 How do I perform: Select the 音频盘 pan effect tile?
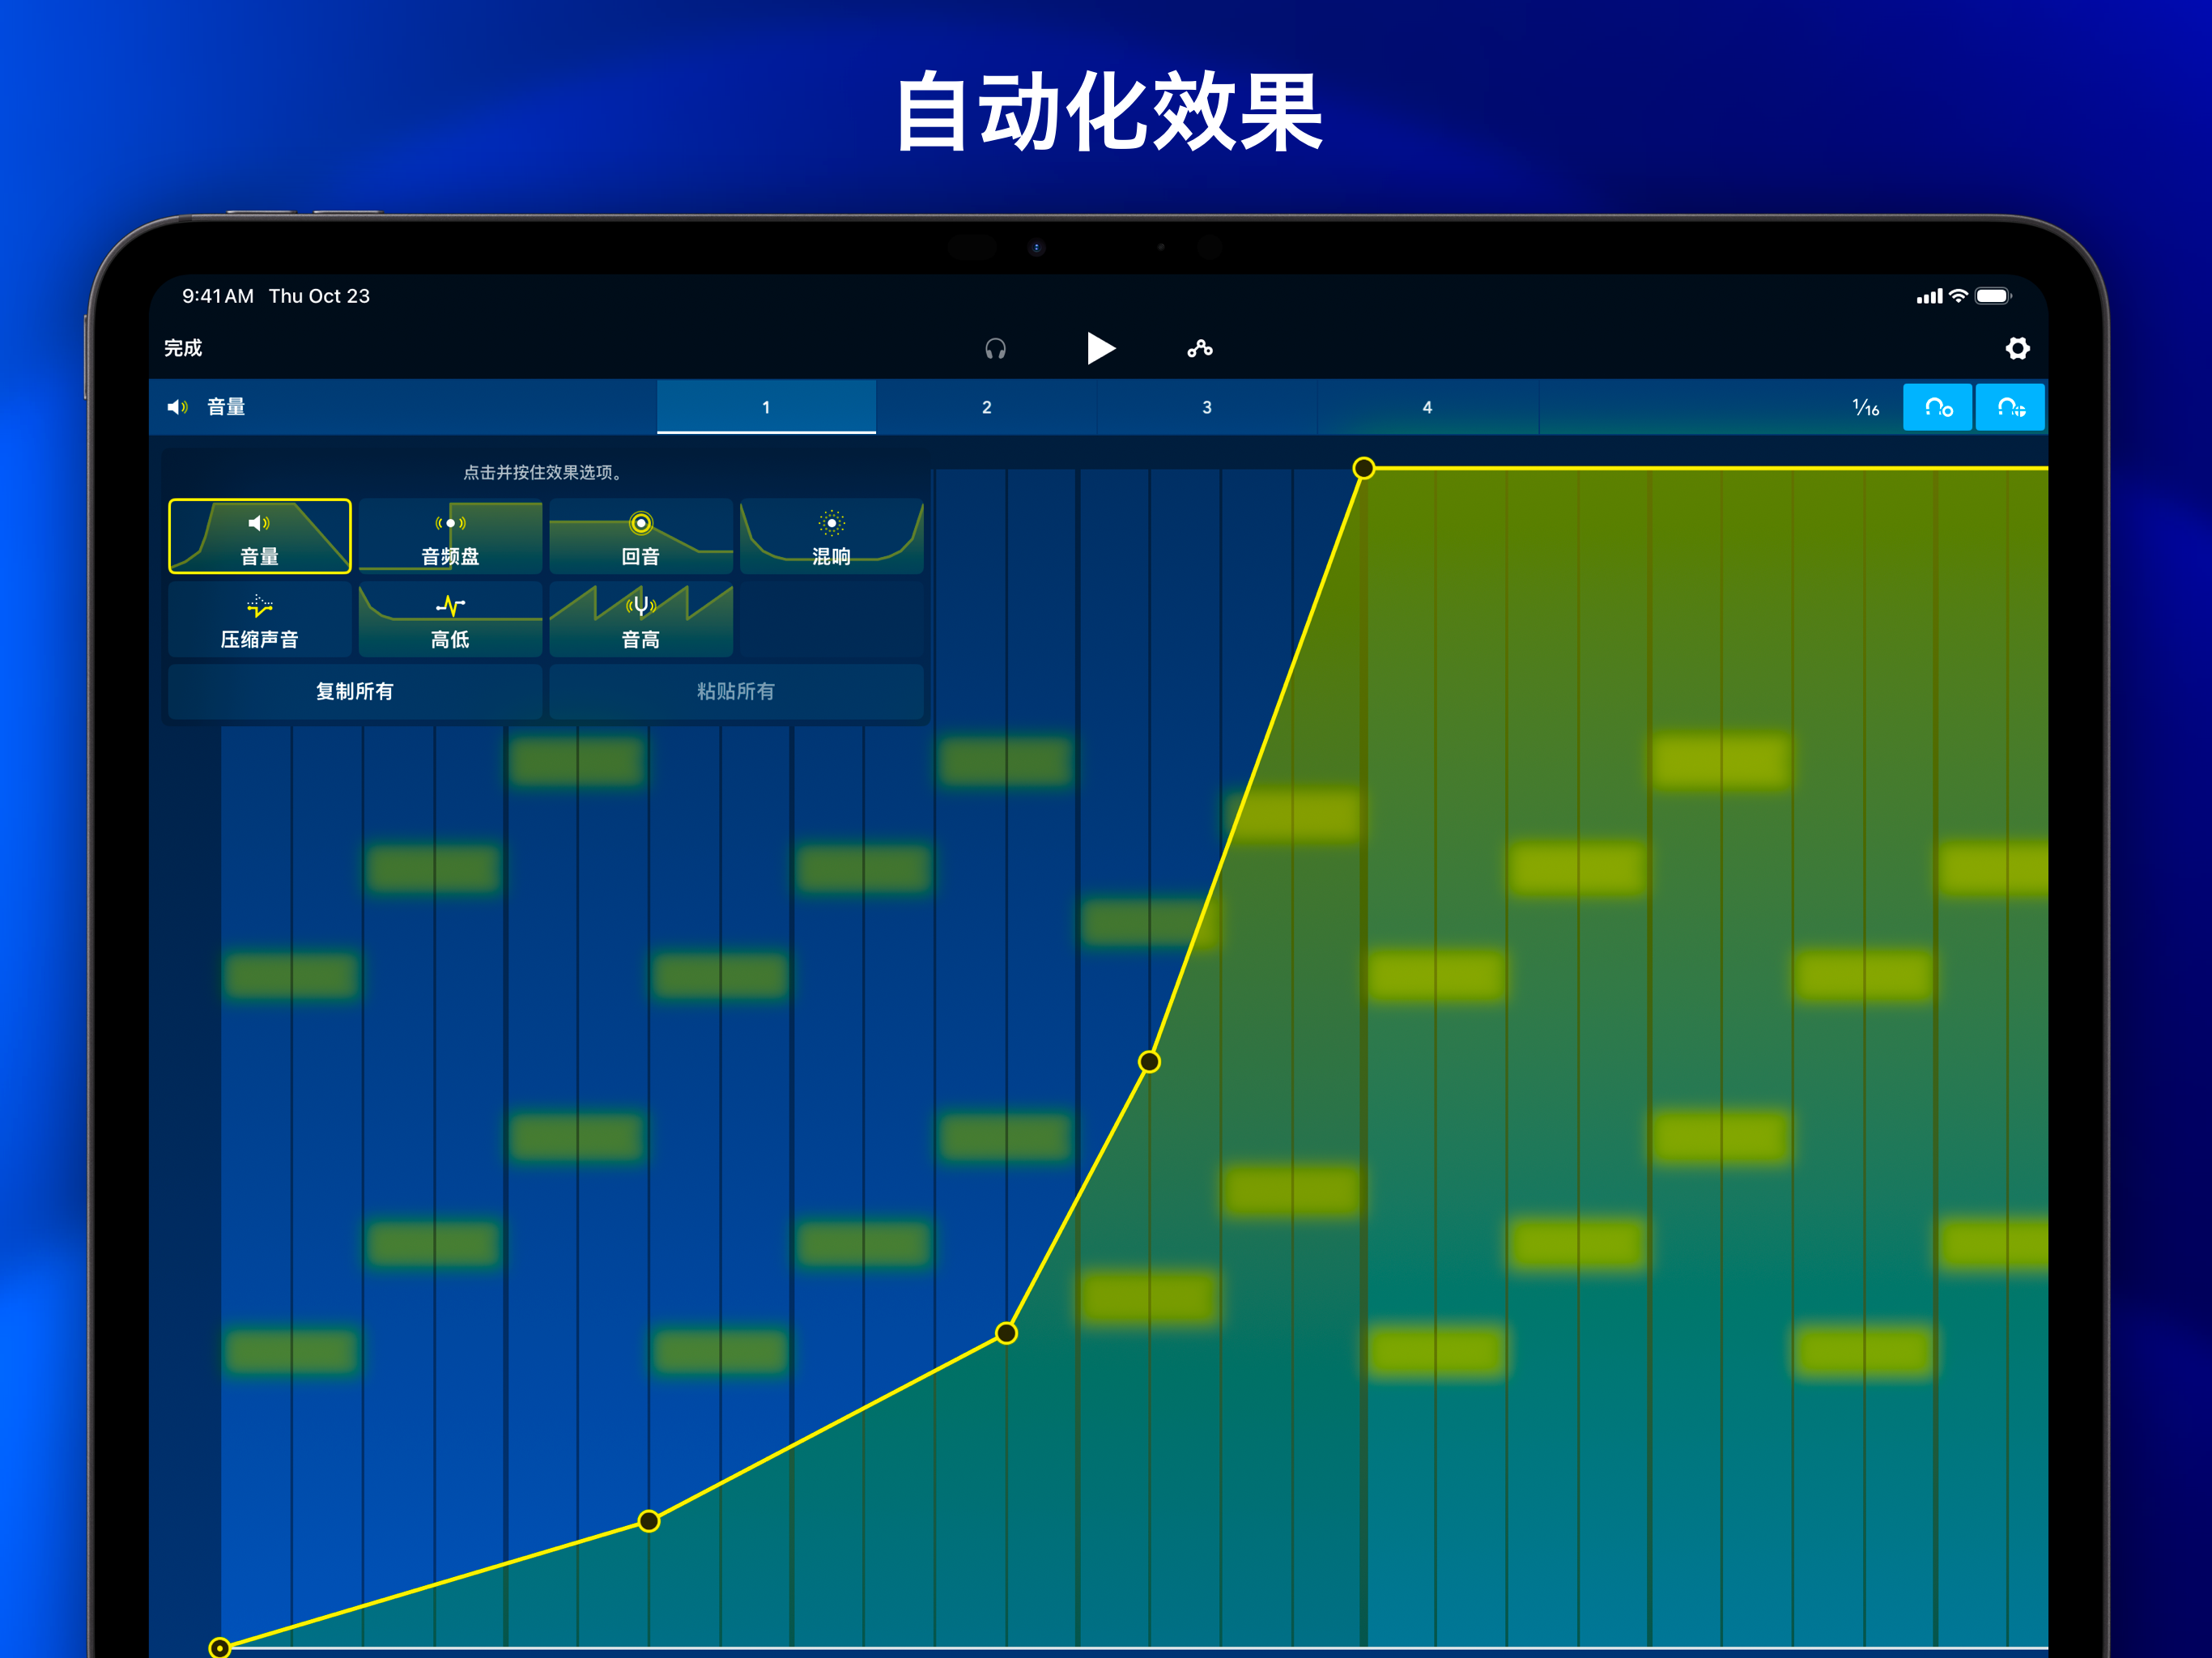coord(450,537)
